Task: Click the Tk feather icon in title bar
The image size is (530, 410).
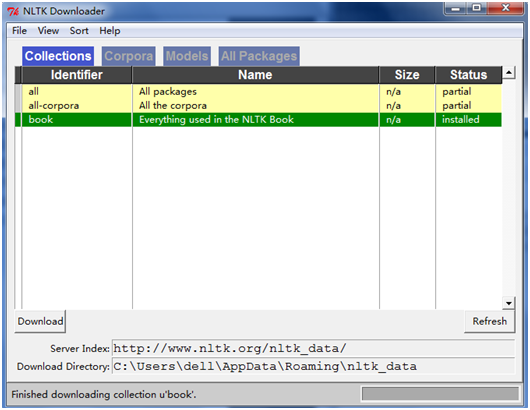Action: [x=14, y=11]
